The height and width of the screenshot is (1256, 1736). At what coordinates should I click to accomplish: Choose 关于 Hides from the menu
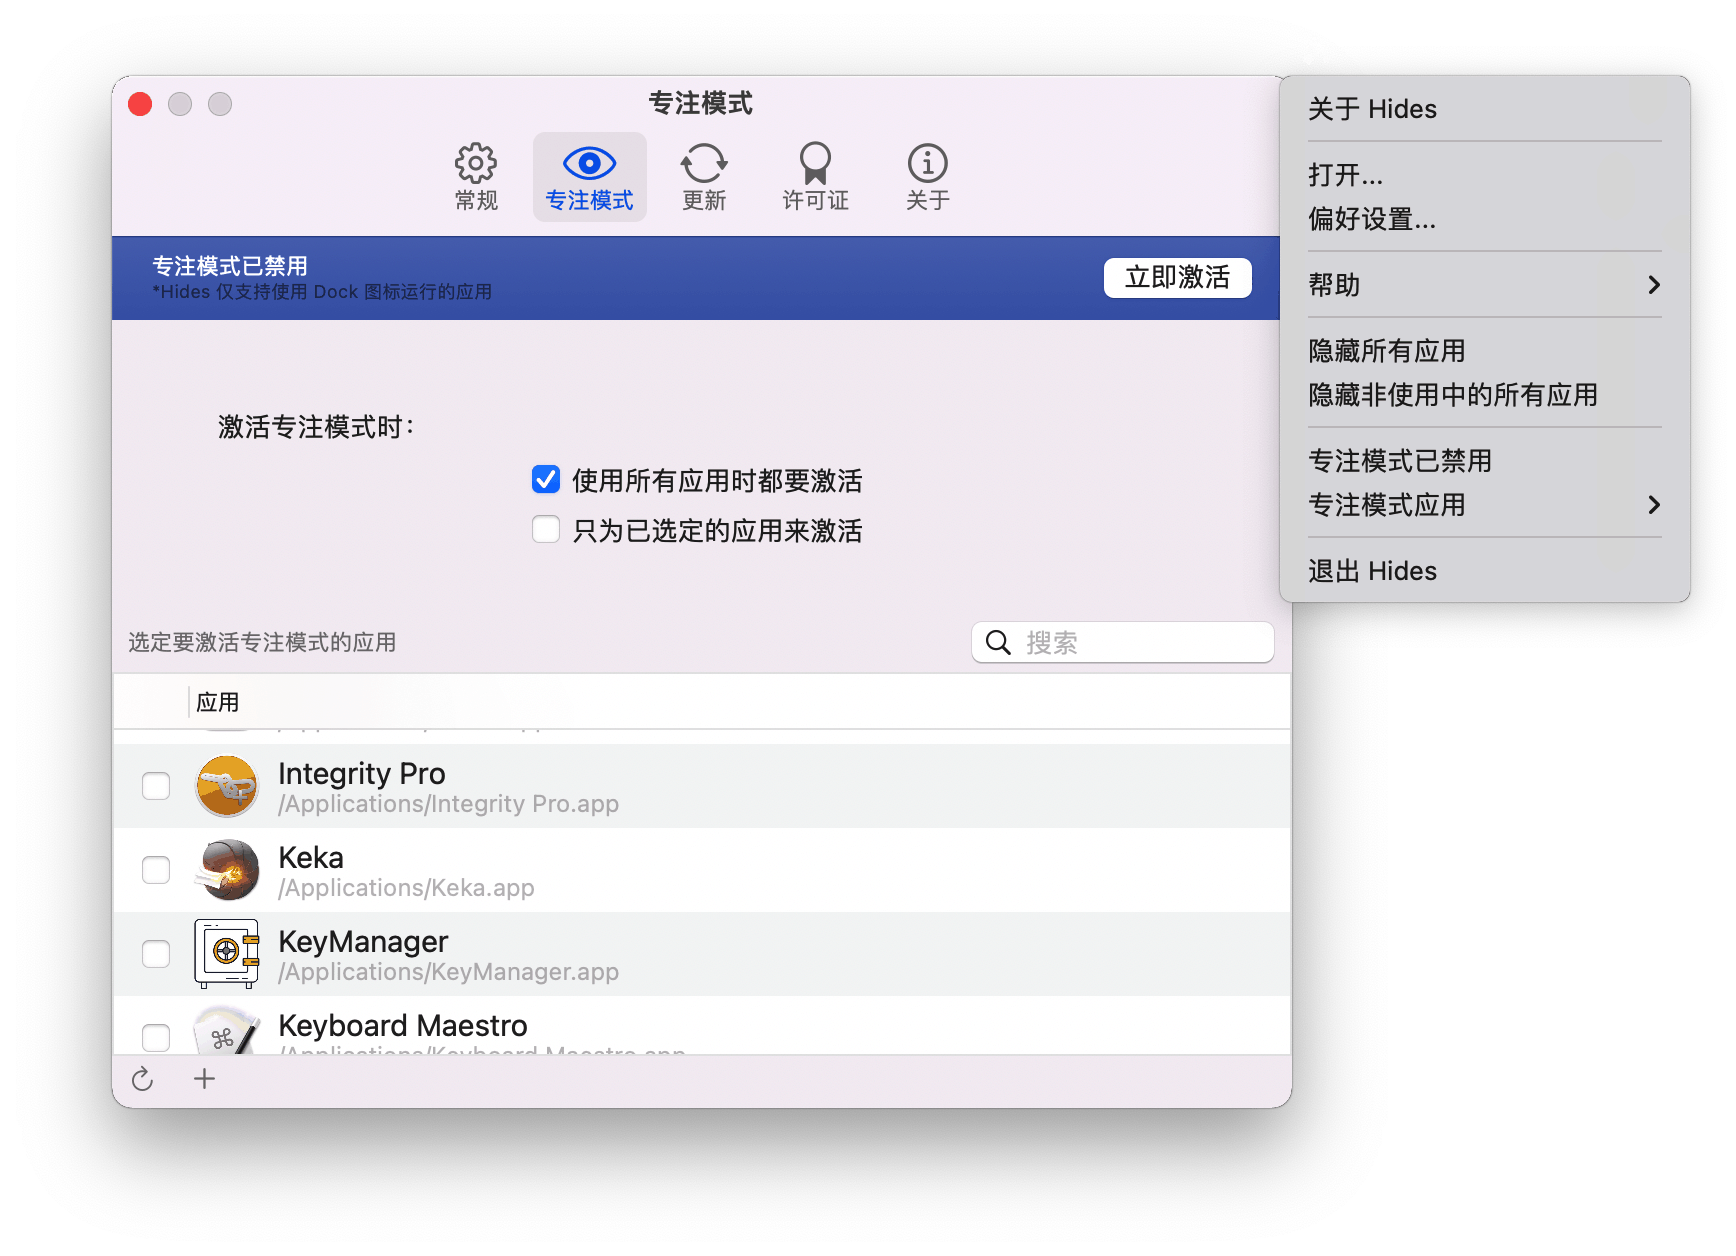(1485, 109)
